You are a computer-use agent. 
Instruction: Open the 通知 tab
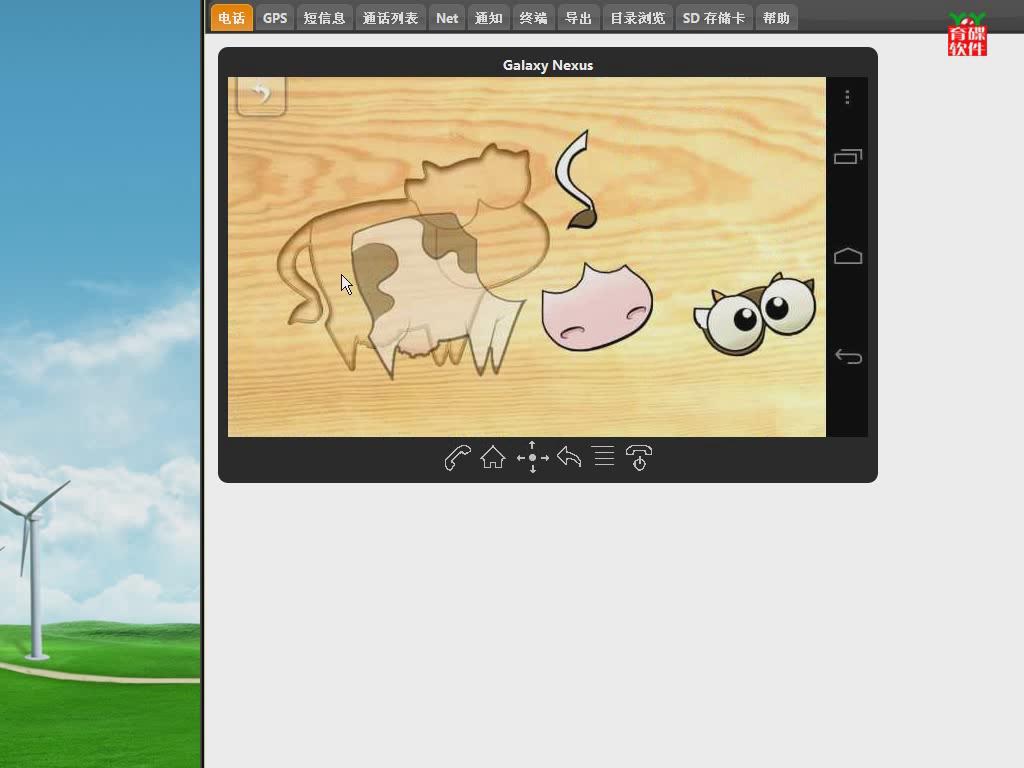click(x=488, y=18)
